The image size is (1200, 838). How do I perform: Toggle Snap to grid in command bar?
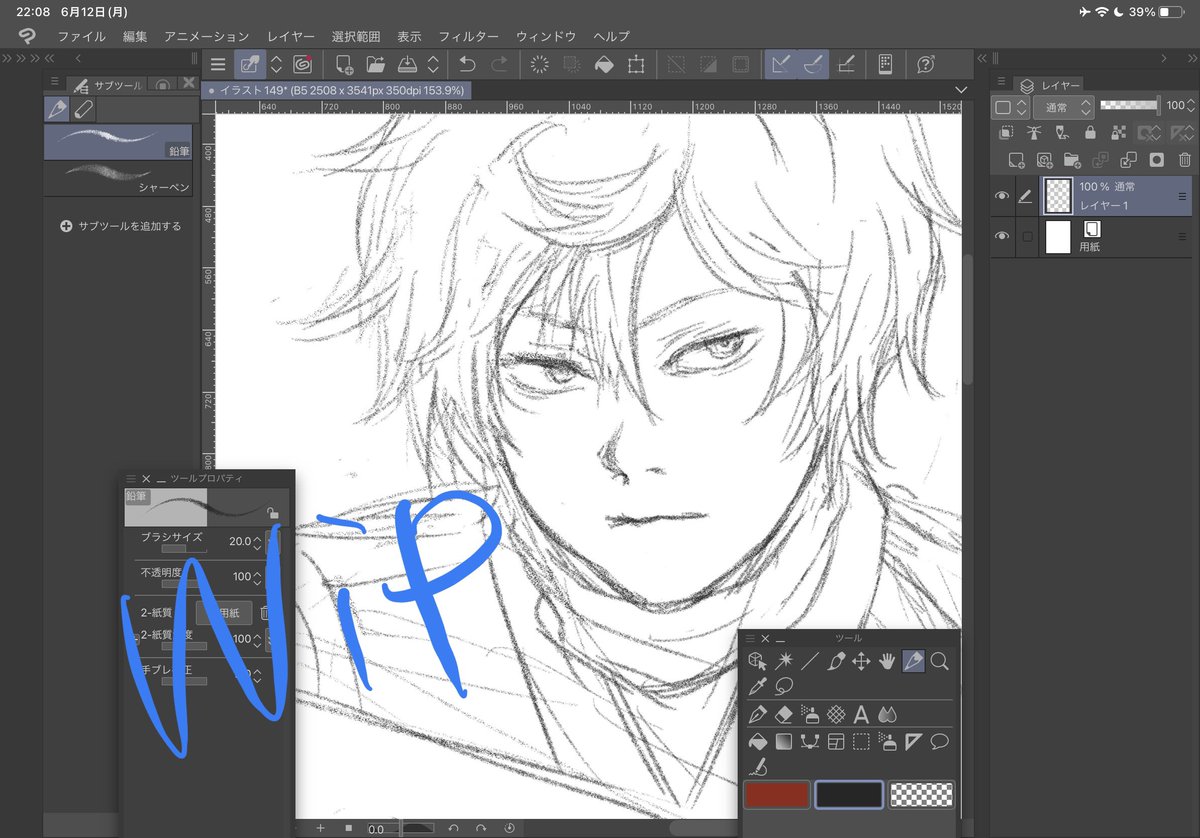click(846, 65)
